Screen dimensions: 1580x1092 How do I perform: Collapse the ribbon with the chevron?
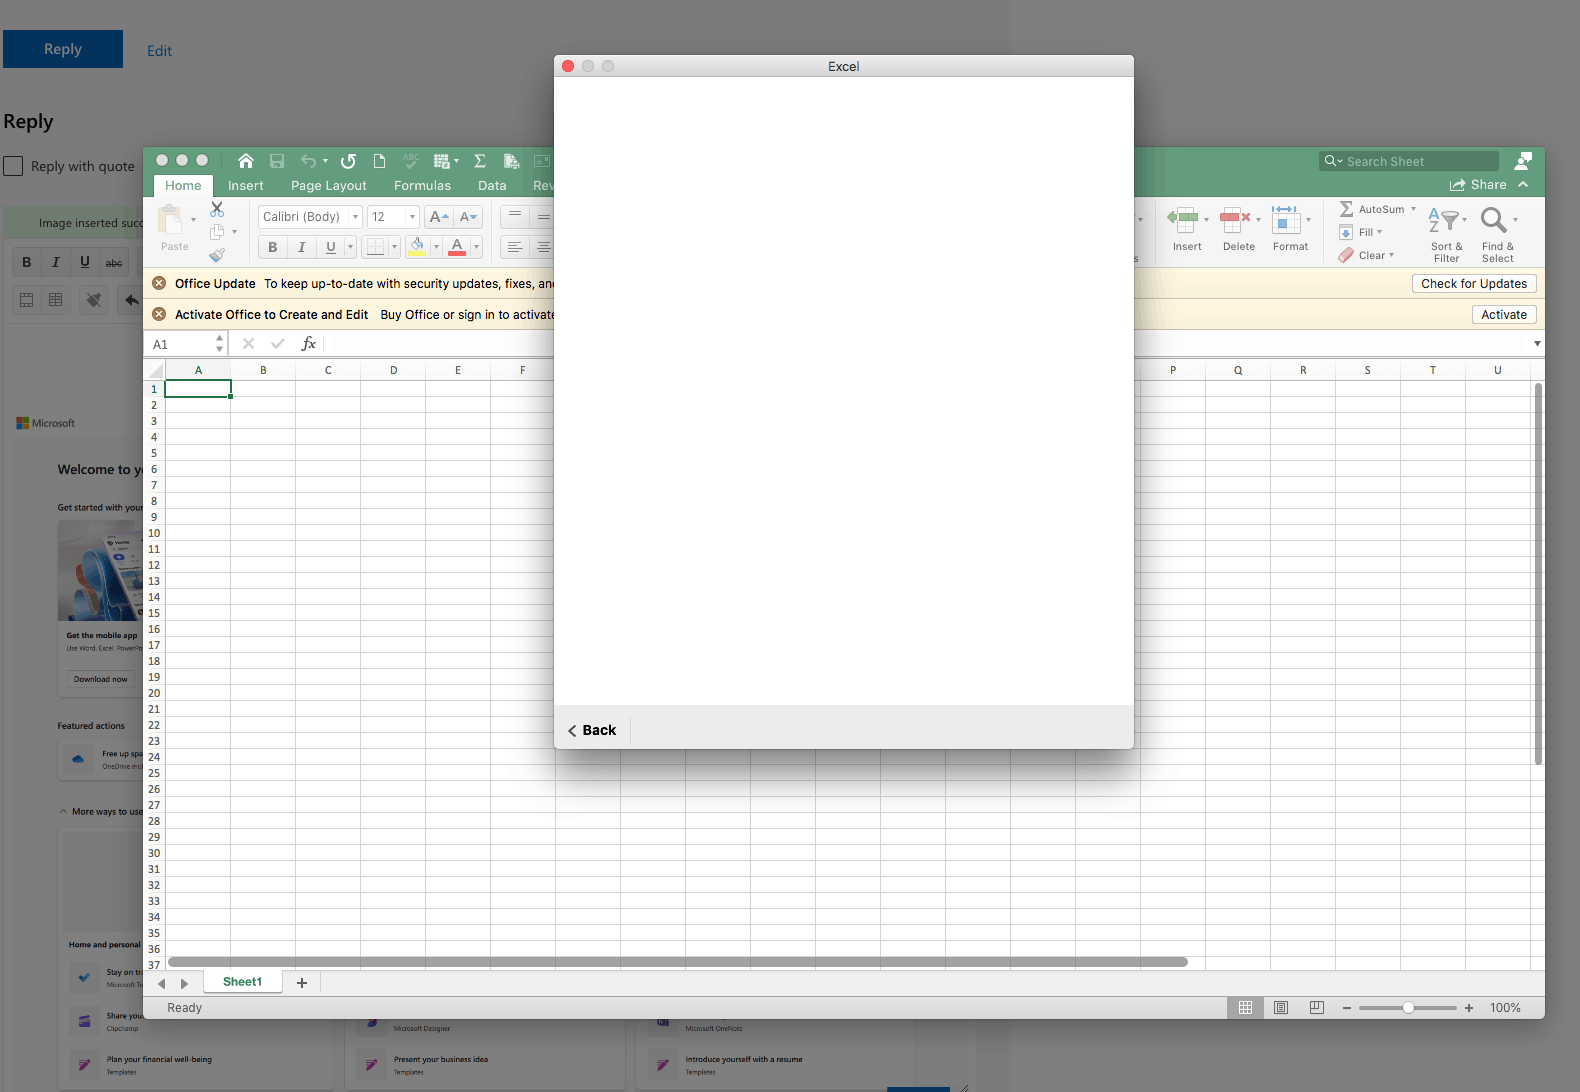pos(1523,185)
